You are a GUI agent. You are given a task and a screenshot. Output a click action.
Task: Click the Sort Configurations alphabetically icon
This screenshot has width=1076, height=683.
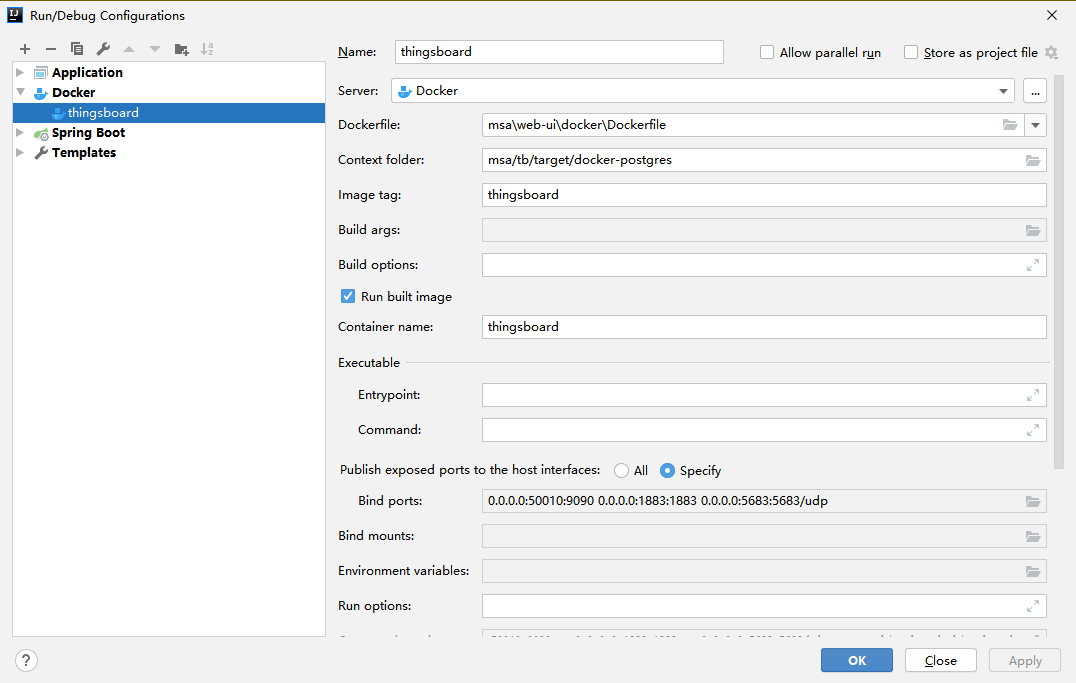click(207, 49)
